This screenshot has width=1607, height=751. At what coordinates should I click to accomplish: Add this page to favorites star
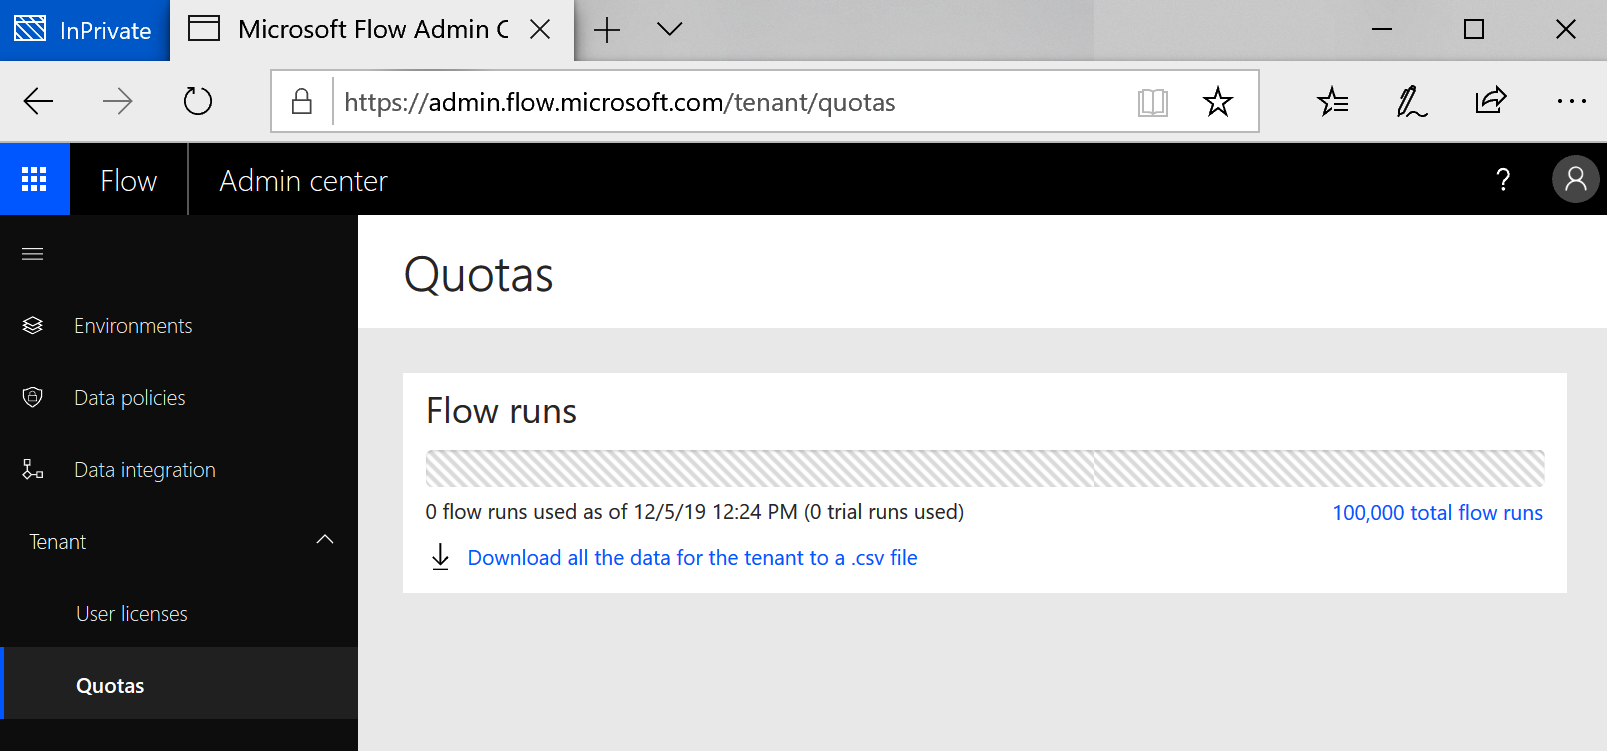coord(1218,101)
